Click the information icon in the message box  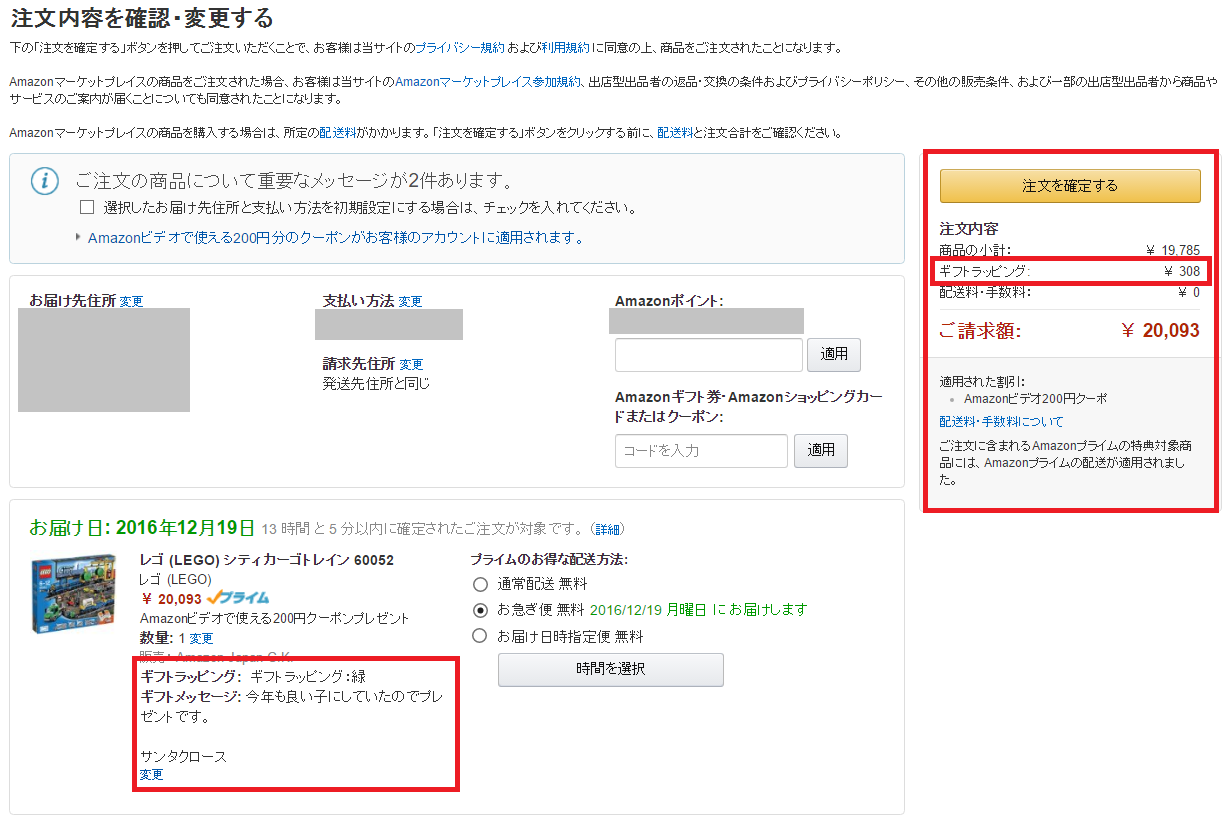44,181
